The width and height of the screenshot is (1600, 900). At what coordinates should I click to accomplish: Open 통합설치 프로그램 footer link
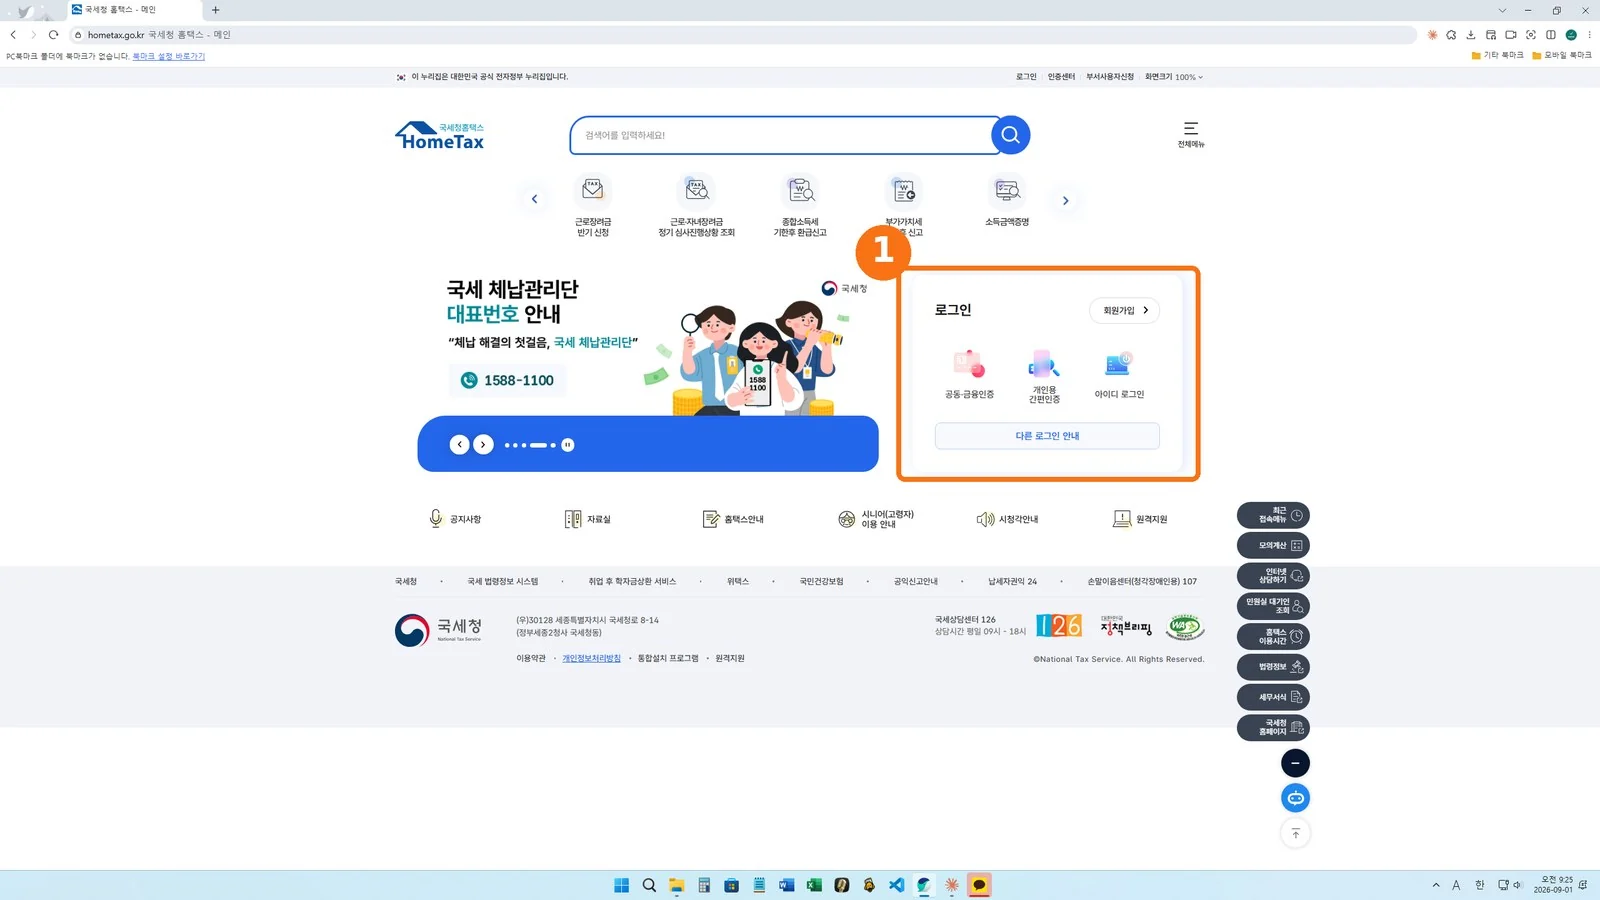pos(668,658)
